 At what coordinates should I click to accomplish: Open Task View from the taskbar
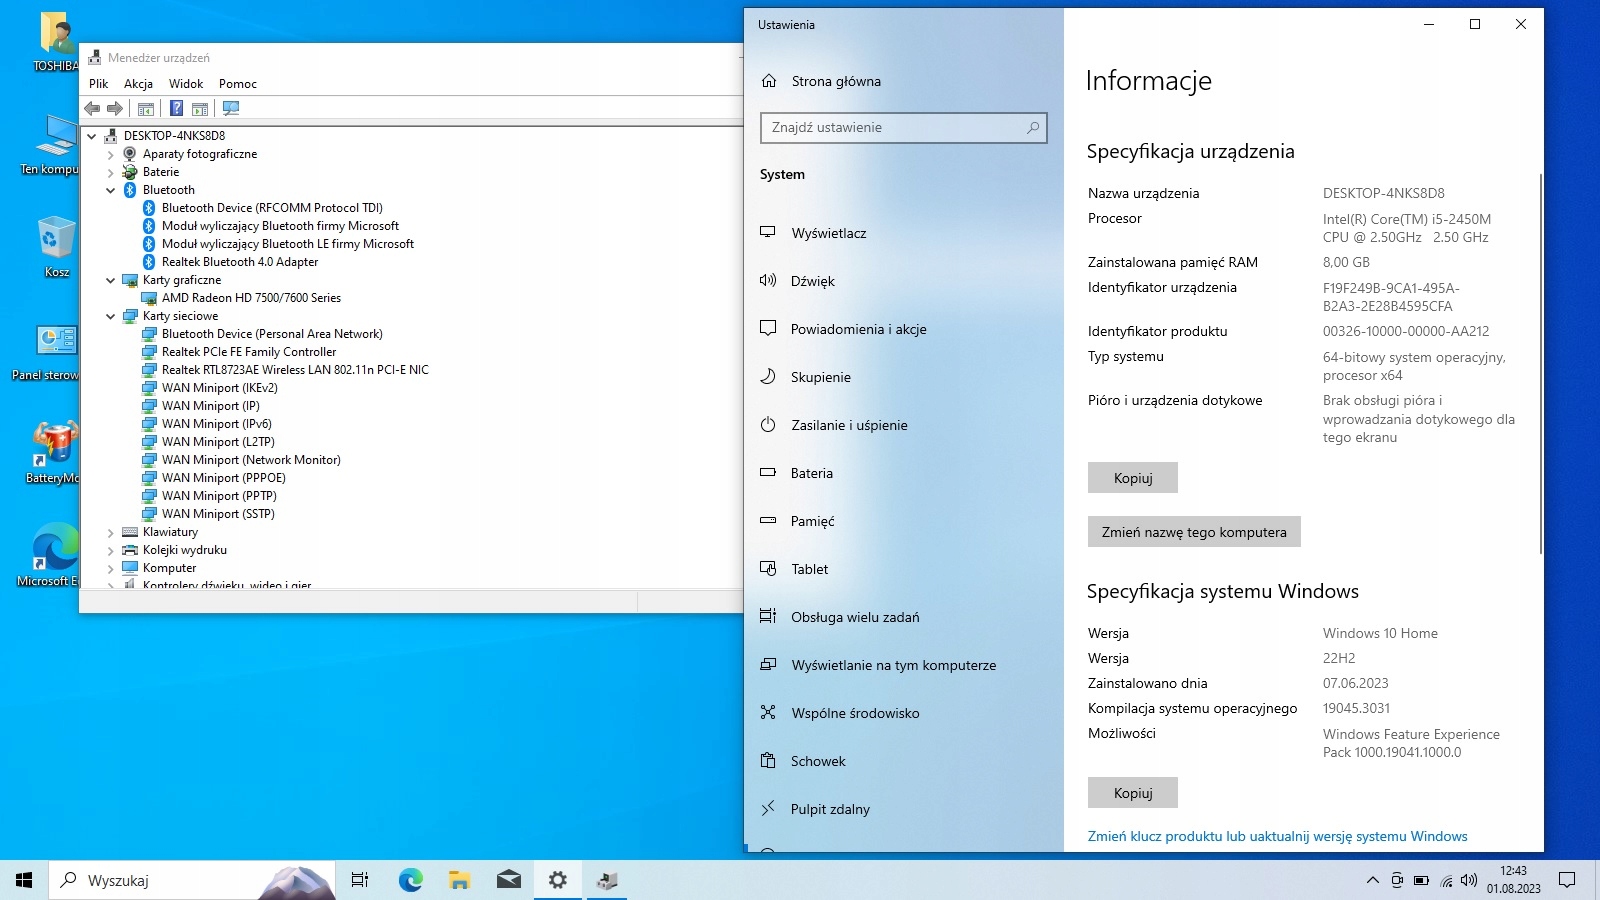pos(360,880)
